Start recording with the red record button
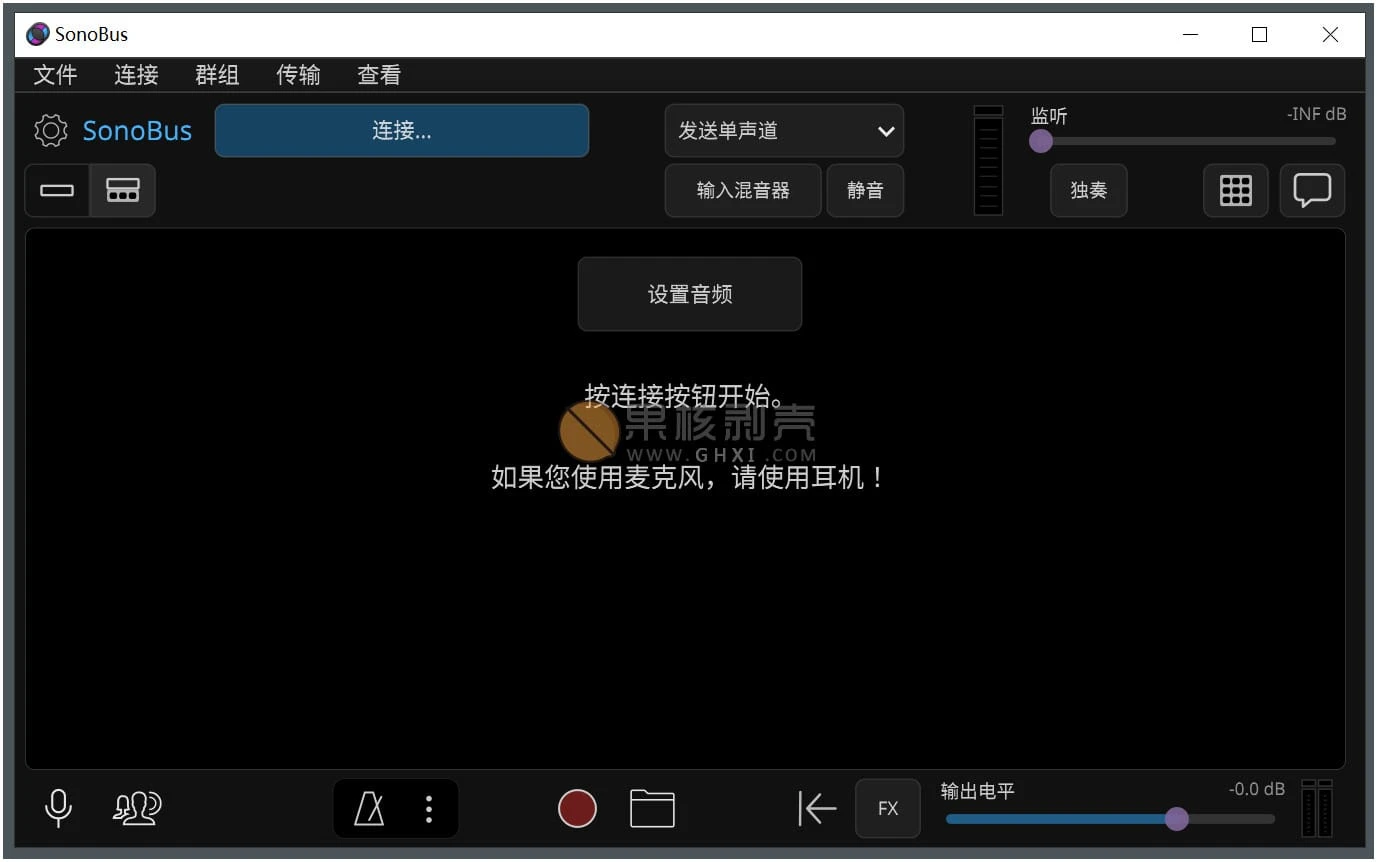The image size is (1377, 862). (577, 808)
